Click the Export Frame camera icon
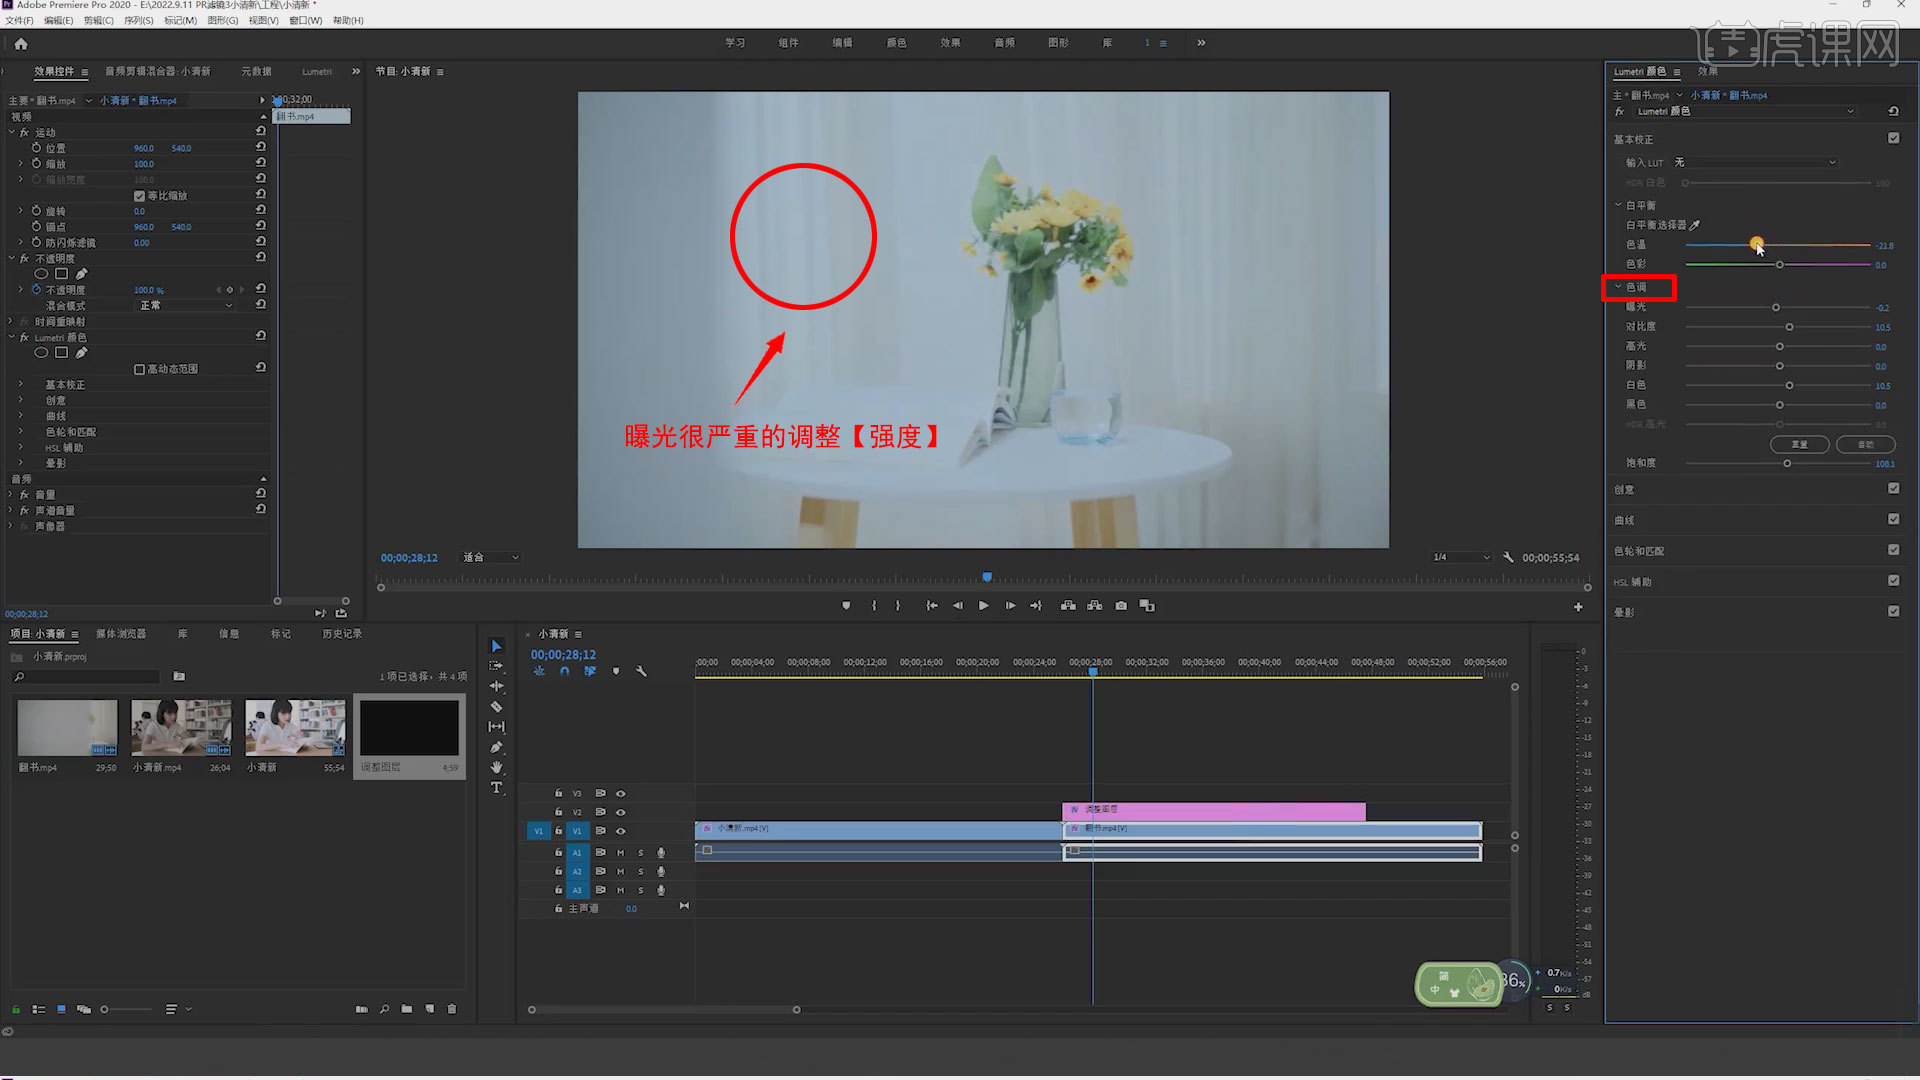Image resolution: width=1920 pixels, height=1080 pixels. [x=1121, y=606]
